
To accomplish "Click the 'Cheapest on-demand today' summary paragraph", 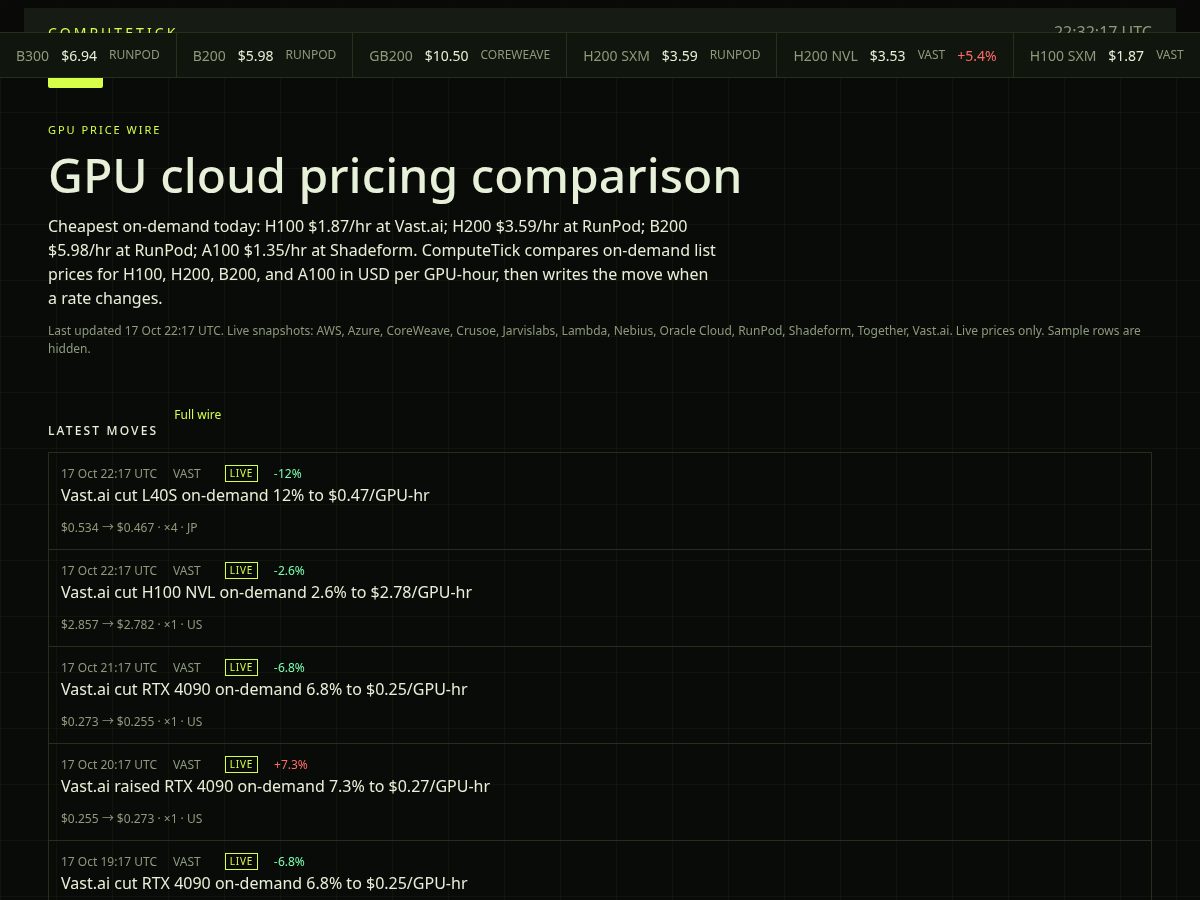I will pos(382,262).
